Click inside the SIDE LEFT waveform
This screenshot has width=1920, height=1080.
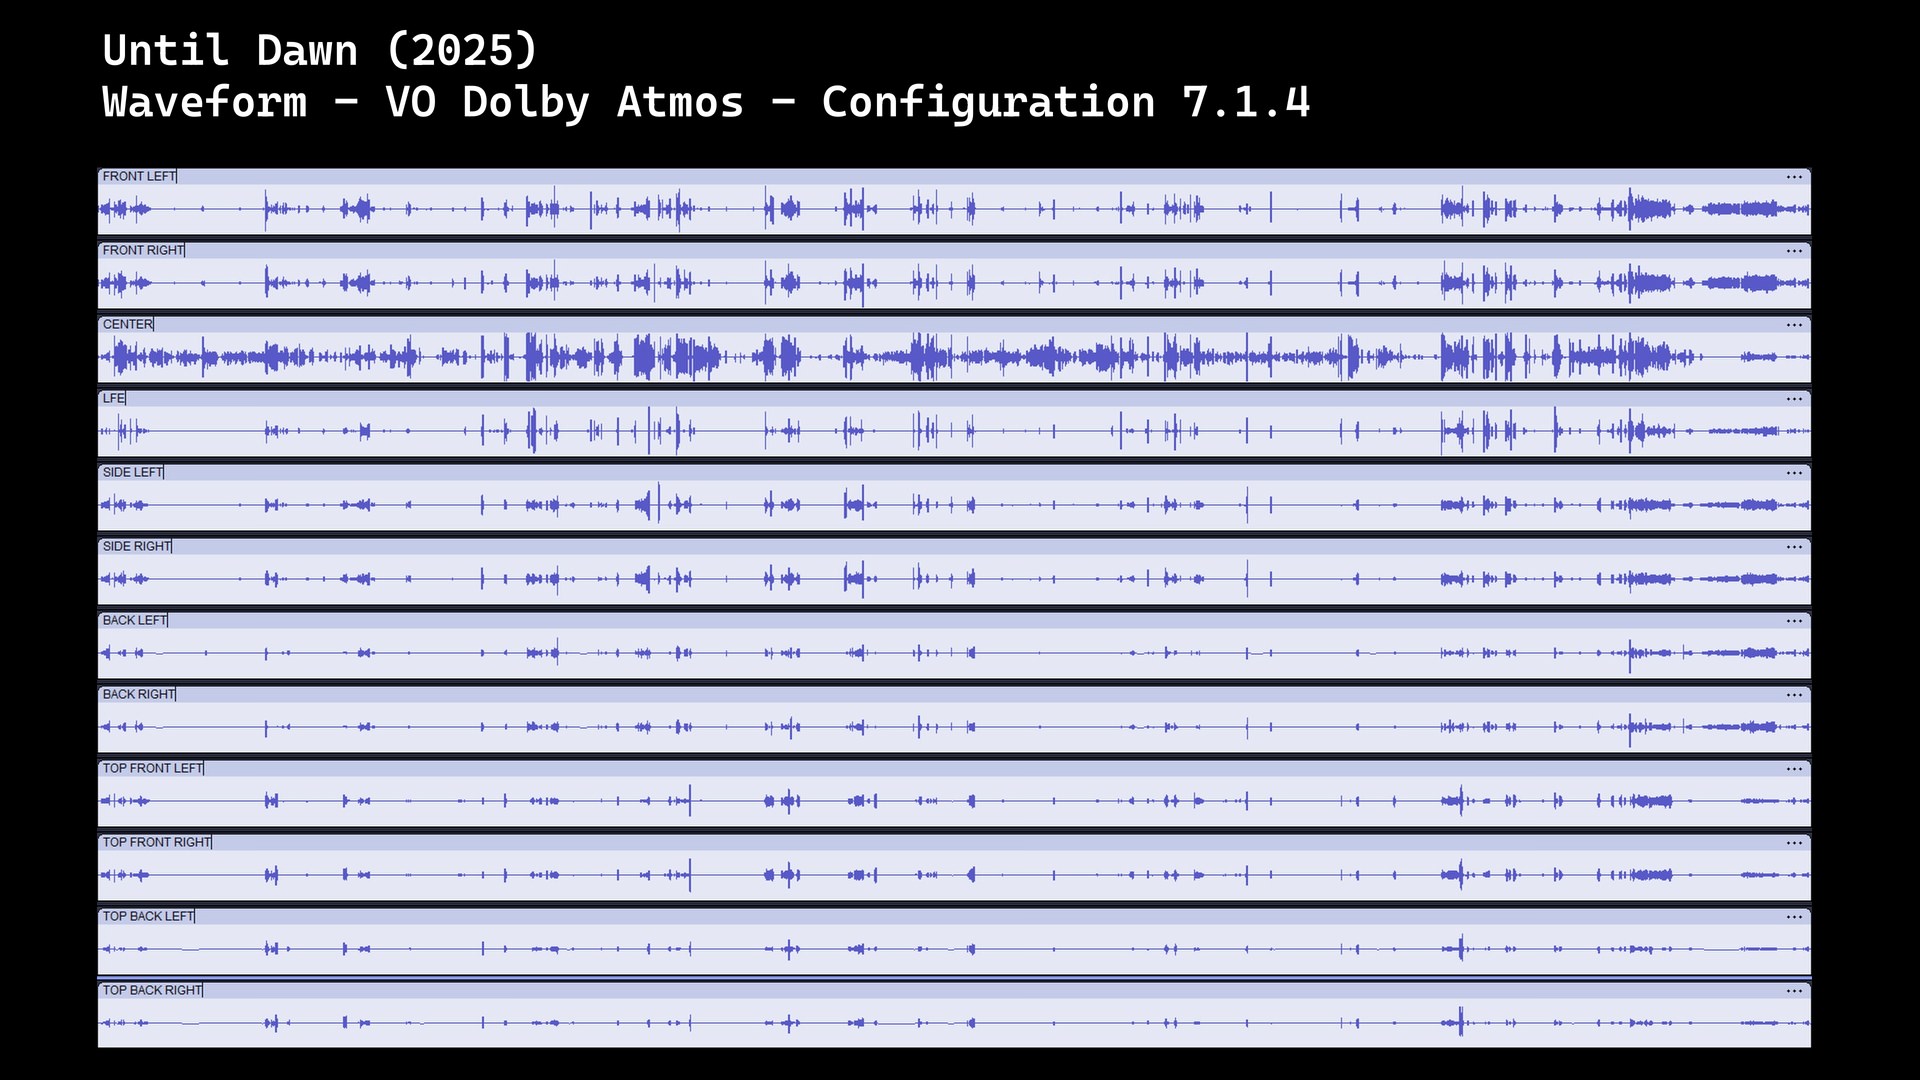[x=954, y=505]
